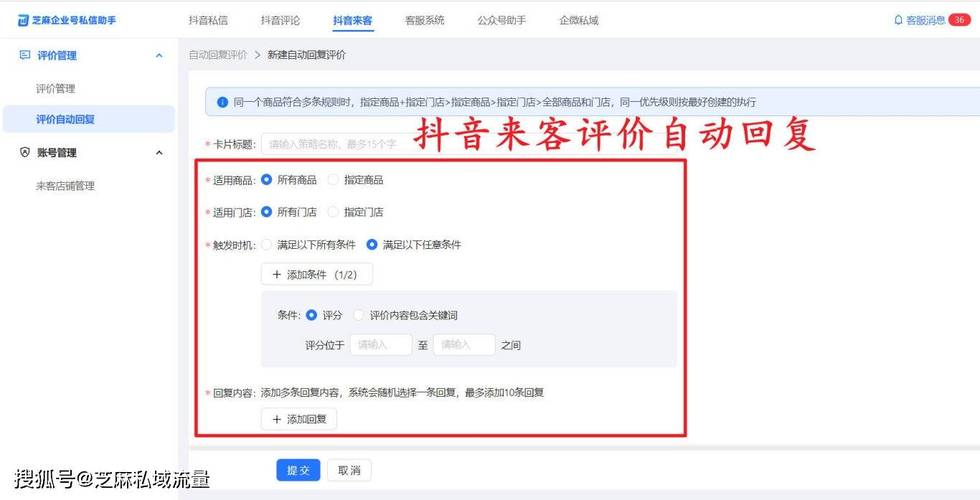Screen dimensions: 980x500
Task: Select 评分 condition radio button
Action: tap(312, 315)
